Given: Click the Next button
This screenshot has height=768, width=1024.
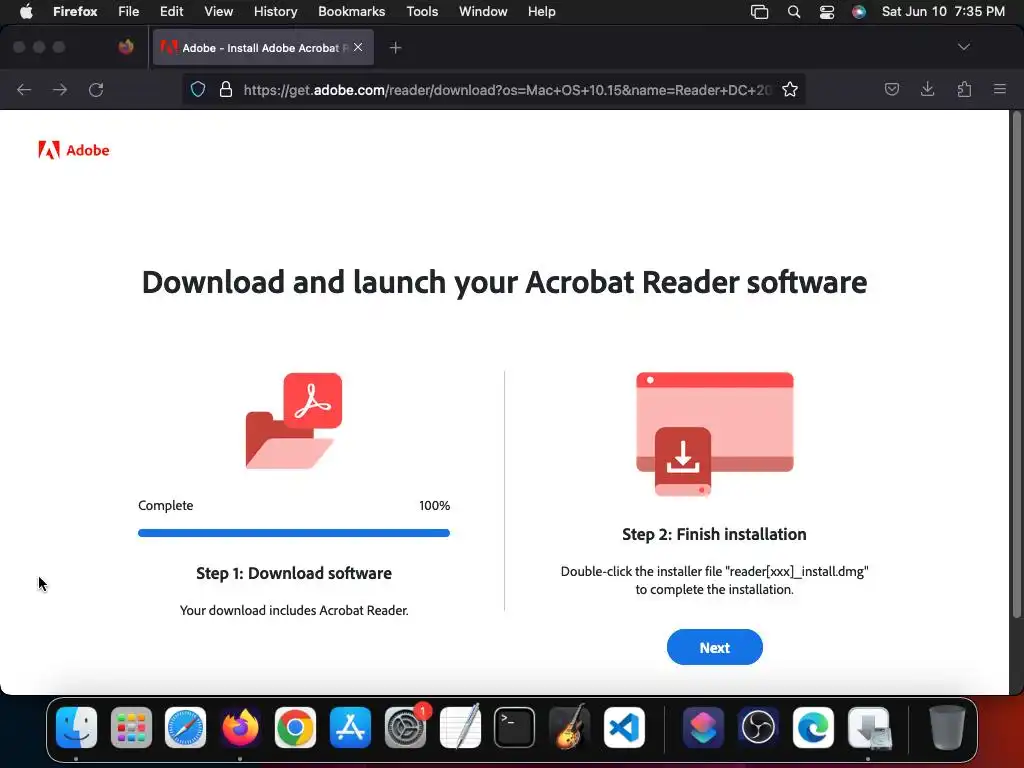Looking at the screenshot, I should (x=714, y=647).
